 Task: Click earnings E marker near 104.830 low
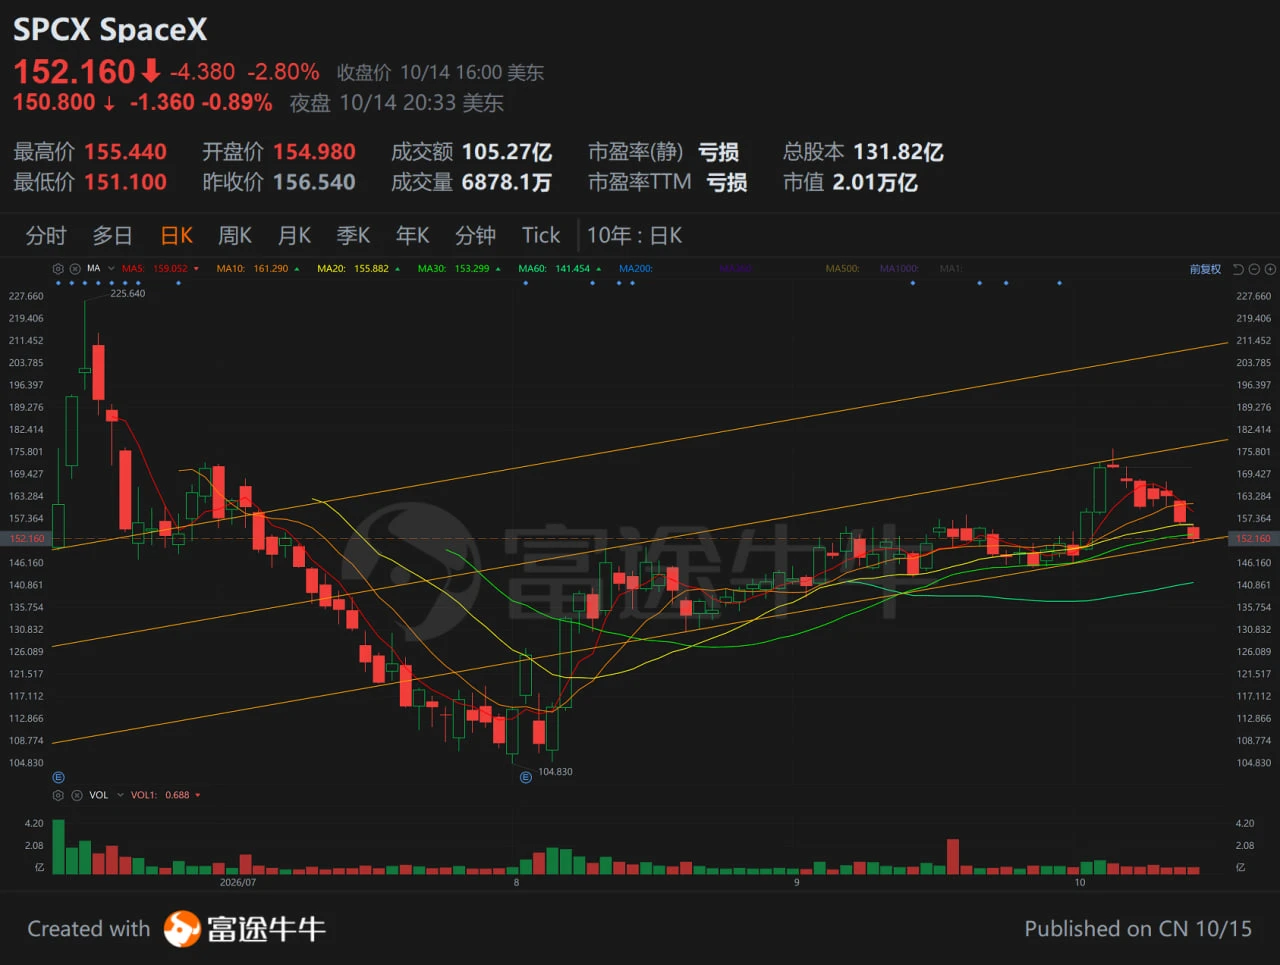click(x=526, y=777)
